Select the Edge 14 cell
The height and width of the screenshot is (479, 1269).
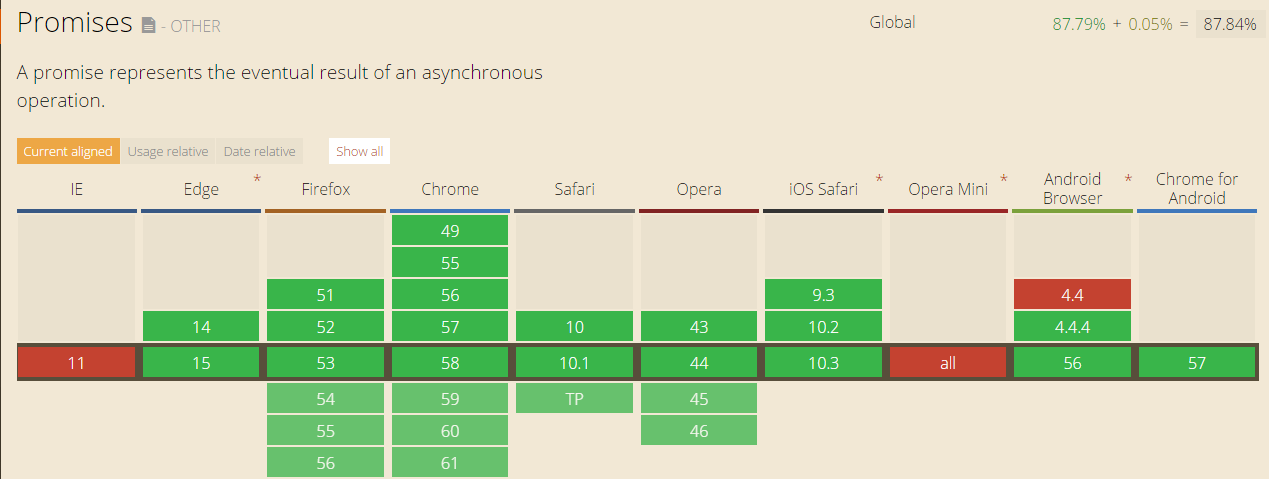pyautogui.click(x=201, y=326)
